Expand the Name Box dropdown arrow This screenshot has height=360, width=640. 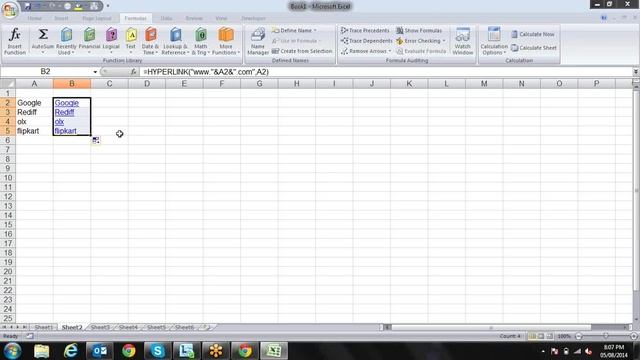point(95,72)
